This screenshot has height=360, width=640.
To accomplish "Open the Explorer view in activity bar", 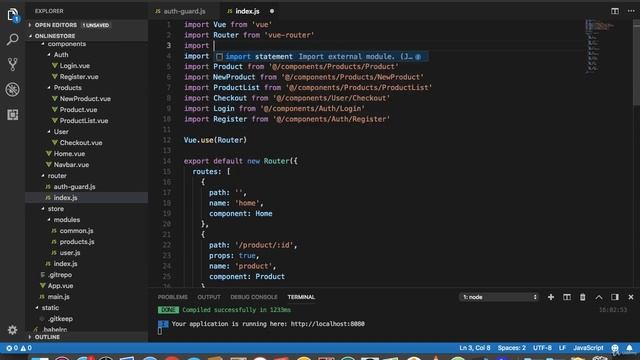I will pos(13,16).
